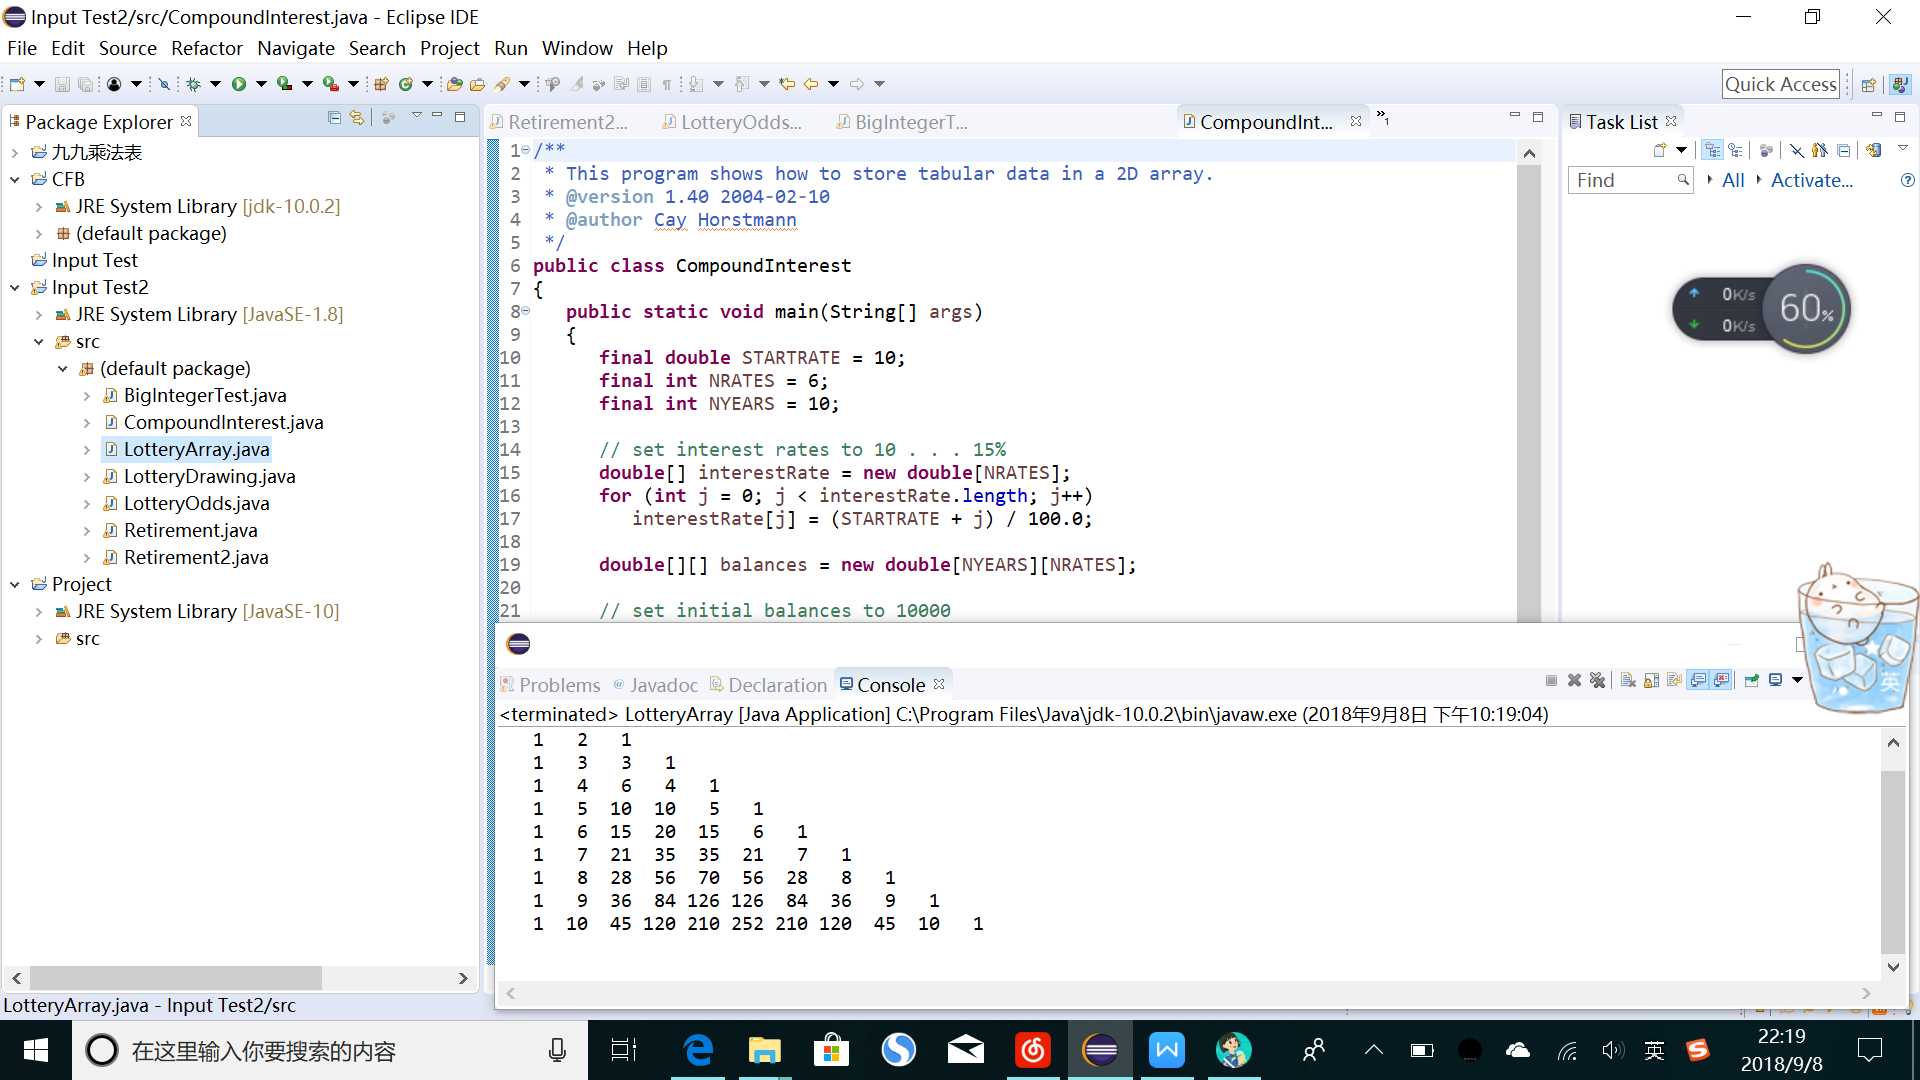Expand the JRE System Library under CFB
Screen dimensions: 1920x1080
pos(37,206)
